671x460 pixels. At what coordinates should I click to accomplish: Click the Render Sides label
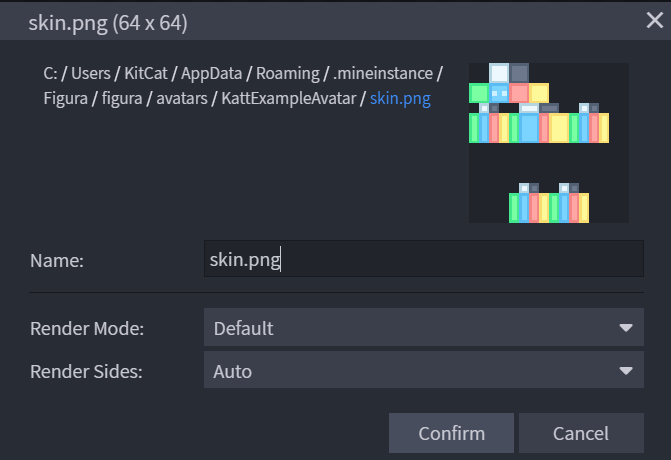[86, 372]
